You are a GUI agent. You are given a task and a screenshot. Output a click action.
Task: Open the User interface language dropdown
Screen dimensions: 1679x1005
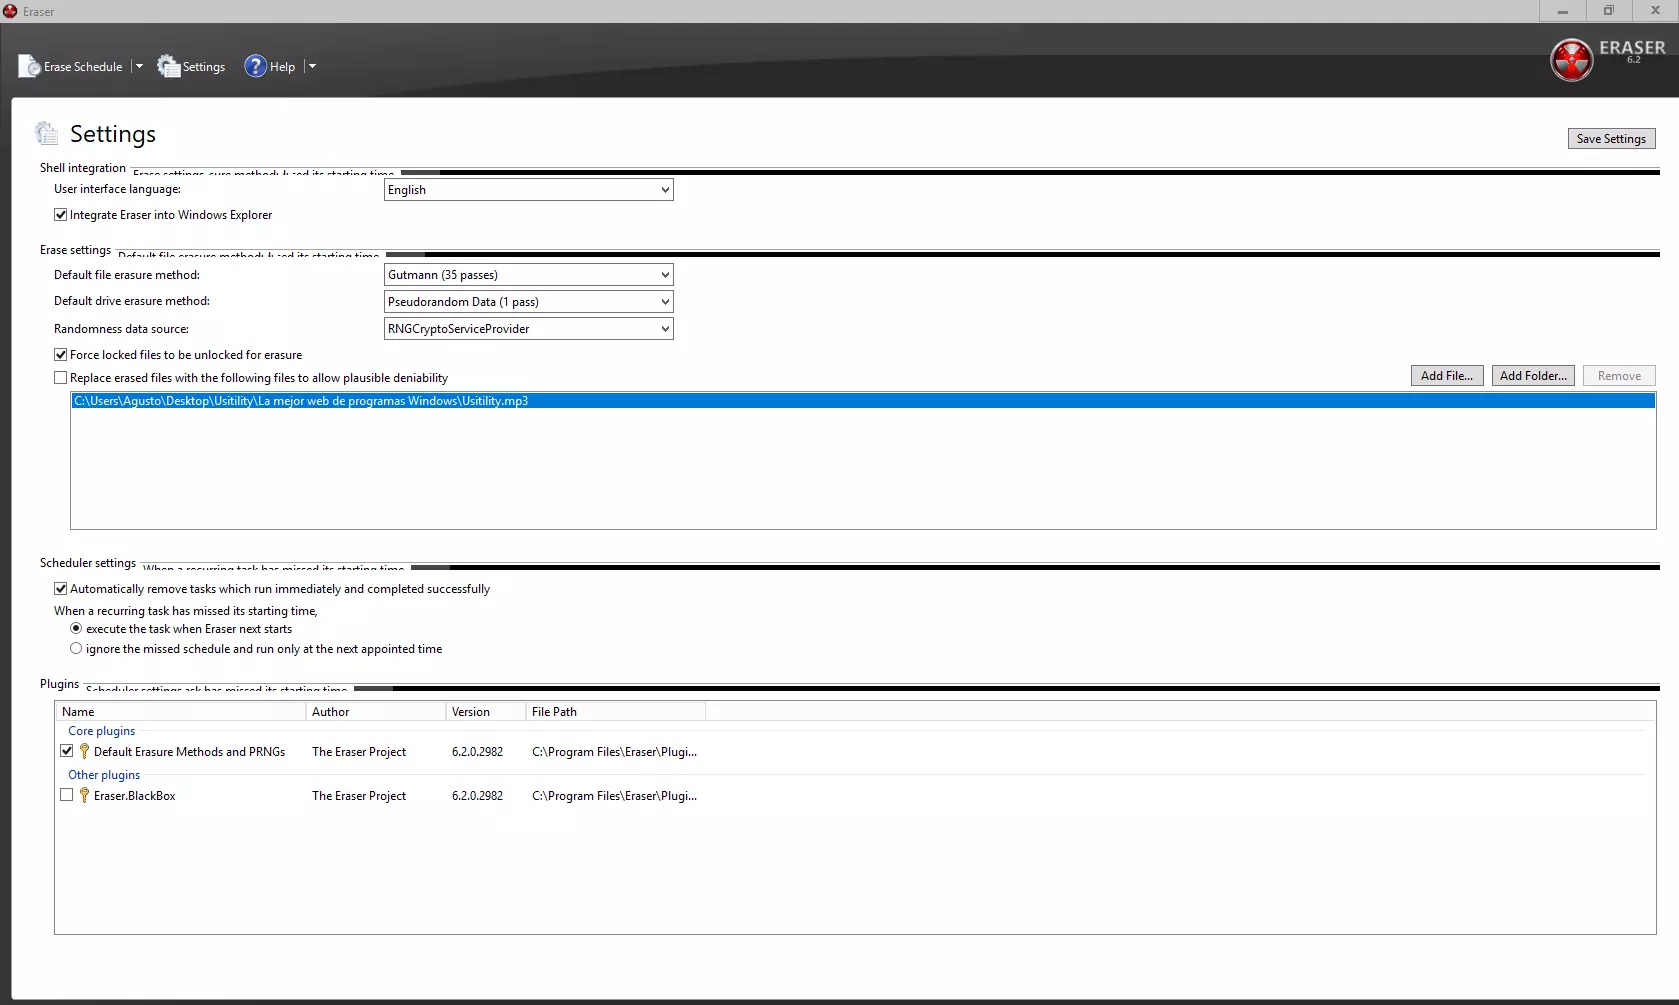[x=528, y=190]
